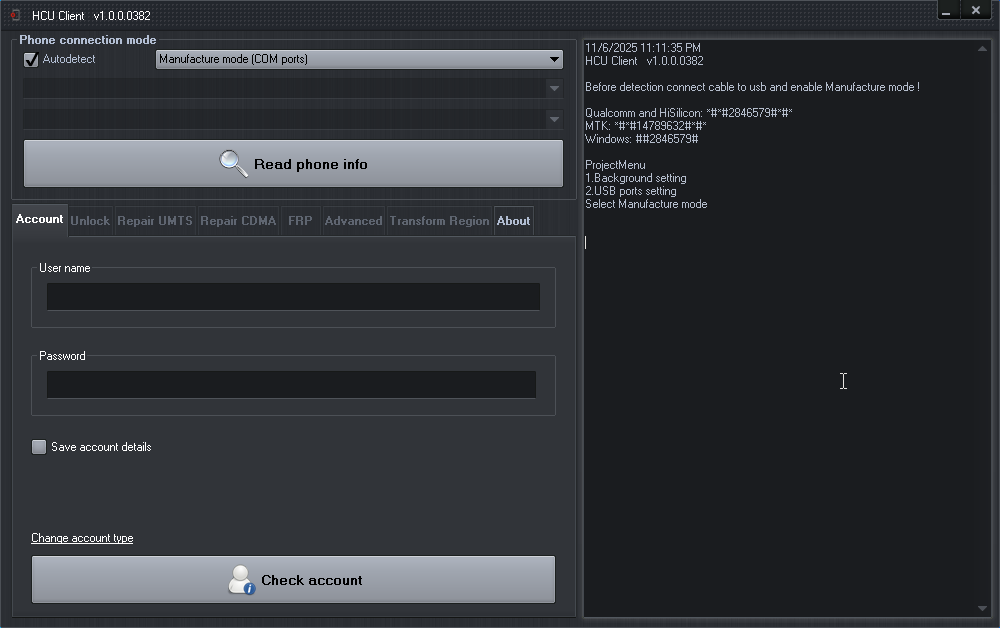Viewport: 1000px width, 628px height.
Task: Switch to the Advanced tab
Action: 353,221
